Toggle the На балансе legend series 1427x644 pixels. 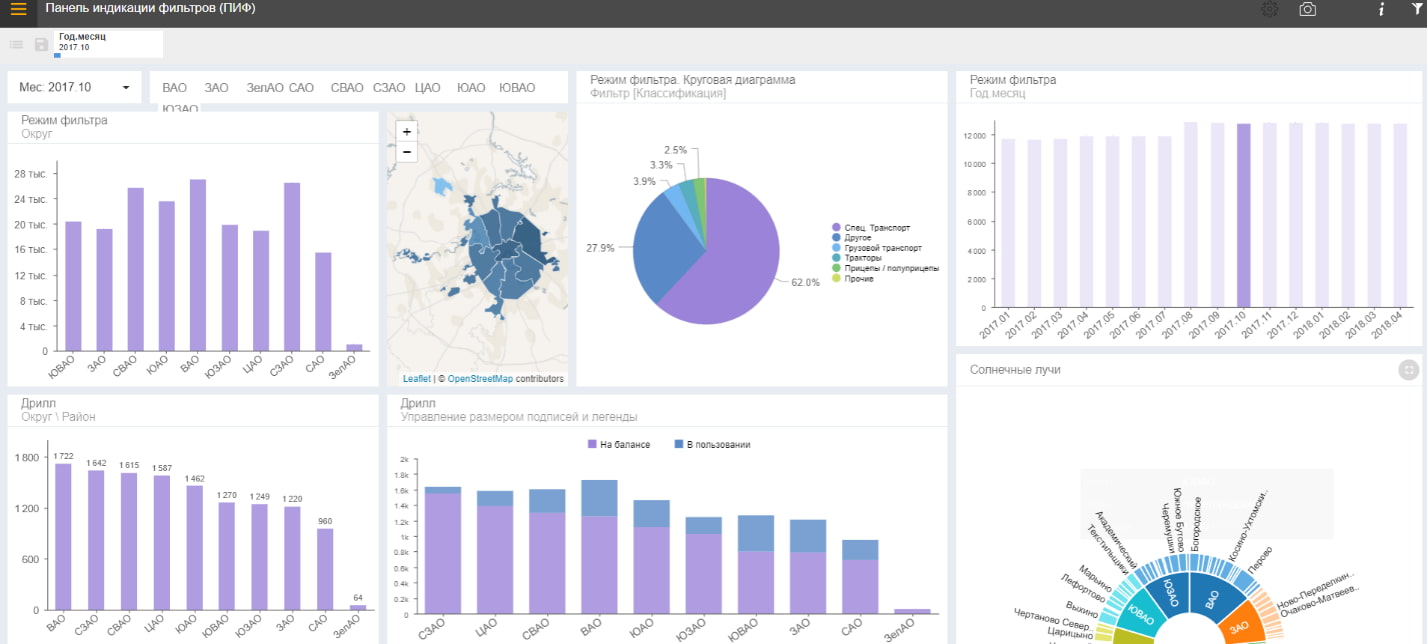point(620,444)
